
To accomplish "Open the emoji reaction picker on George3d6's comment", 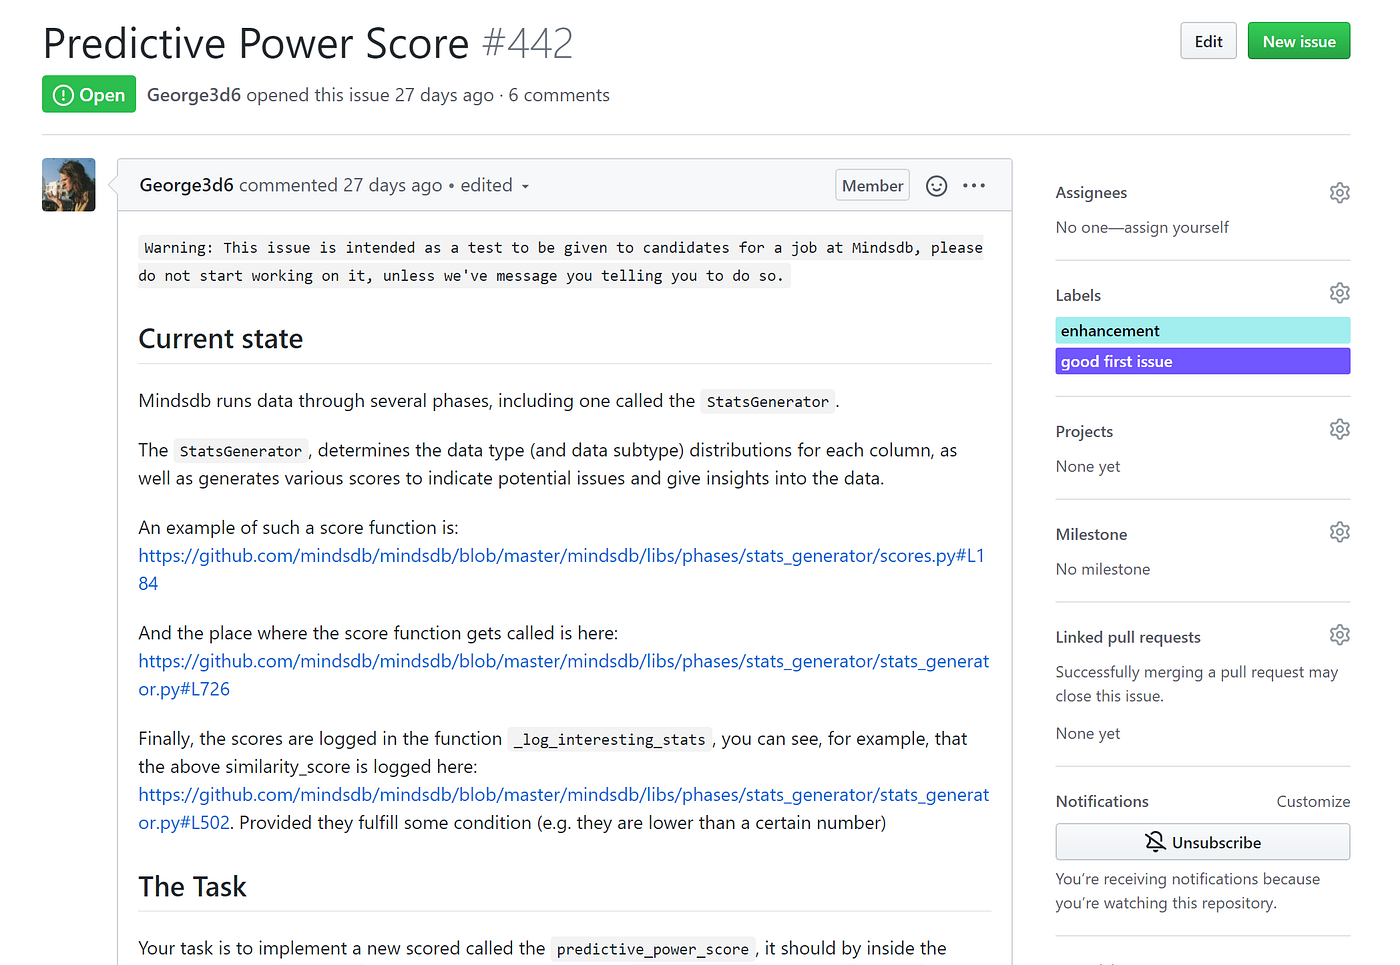I will tap(936, 185).
